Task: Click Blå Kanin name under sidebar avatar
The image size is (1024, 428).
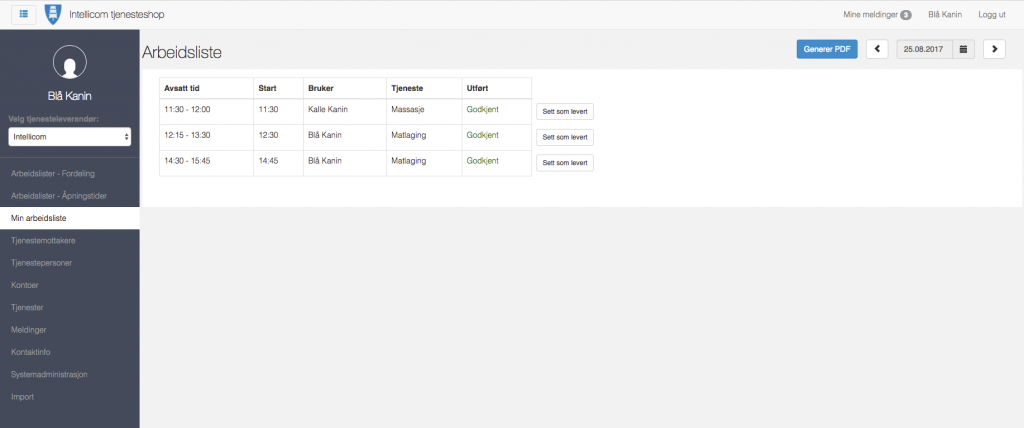Action: coord(69,96)
